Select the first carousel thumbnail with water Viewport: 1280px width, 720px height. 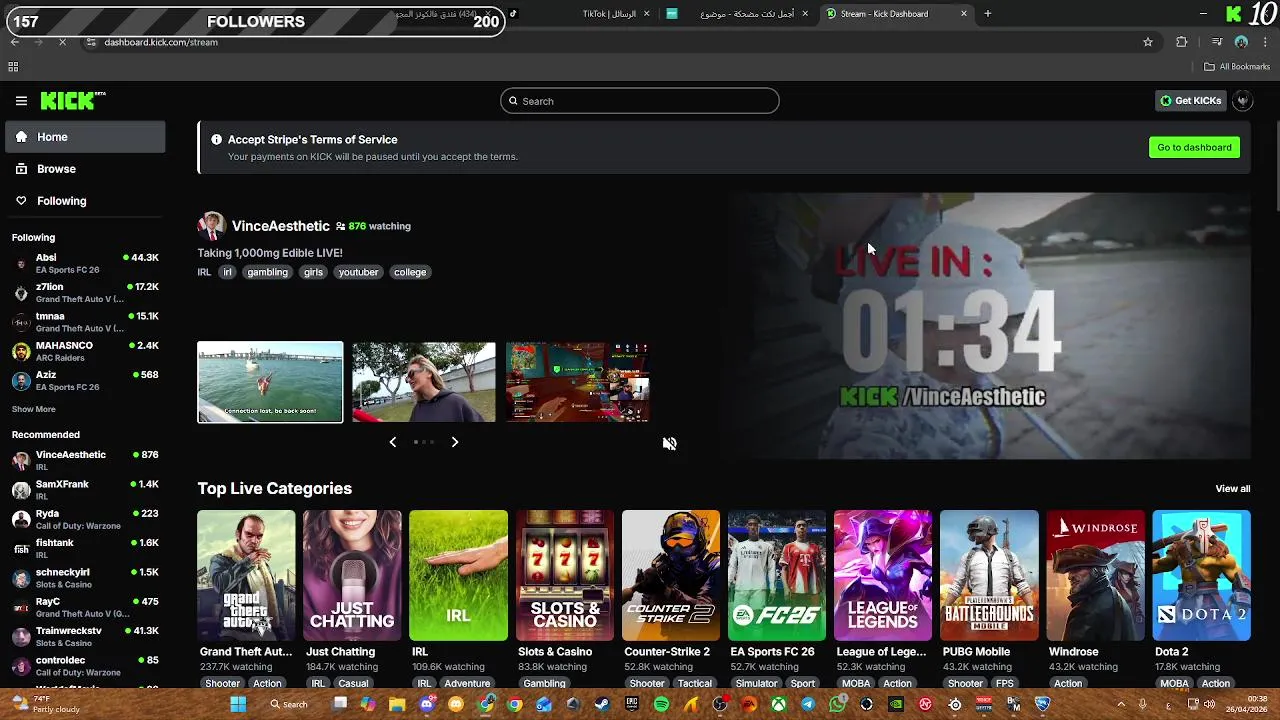[x=270, y=382]
